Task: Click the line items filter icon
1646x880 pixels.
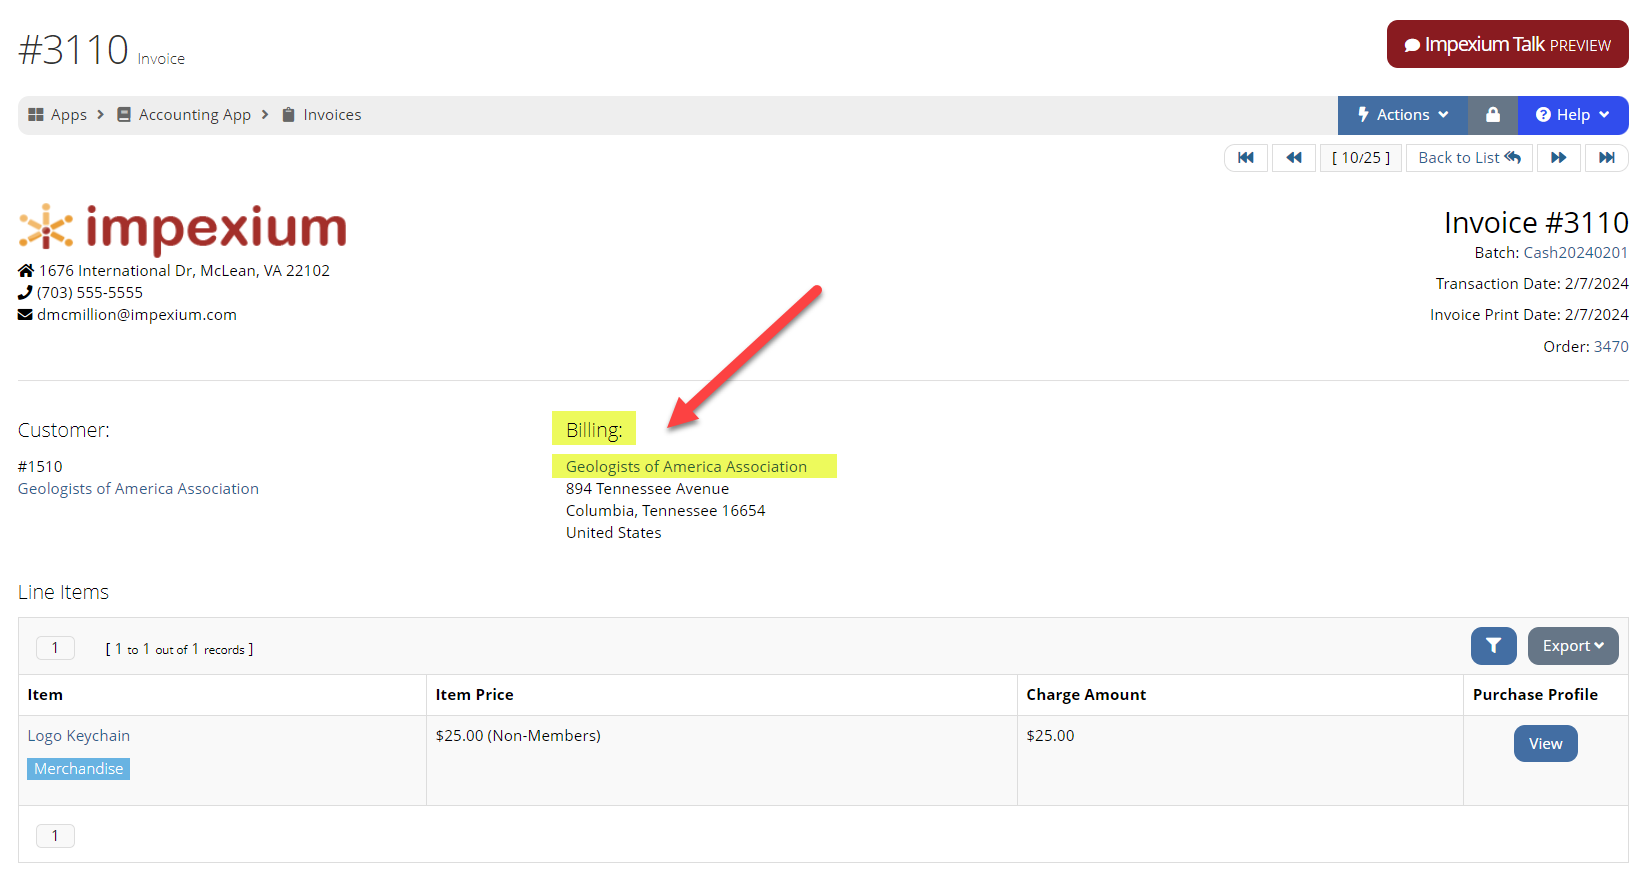Action: (x=1493, y=646)
